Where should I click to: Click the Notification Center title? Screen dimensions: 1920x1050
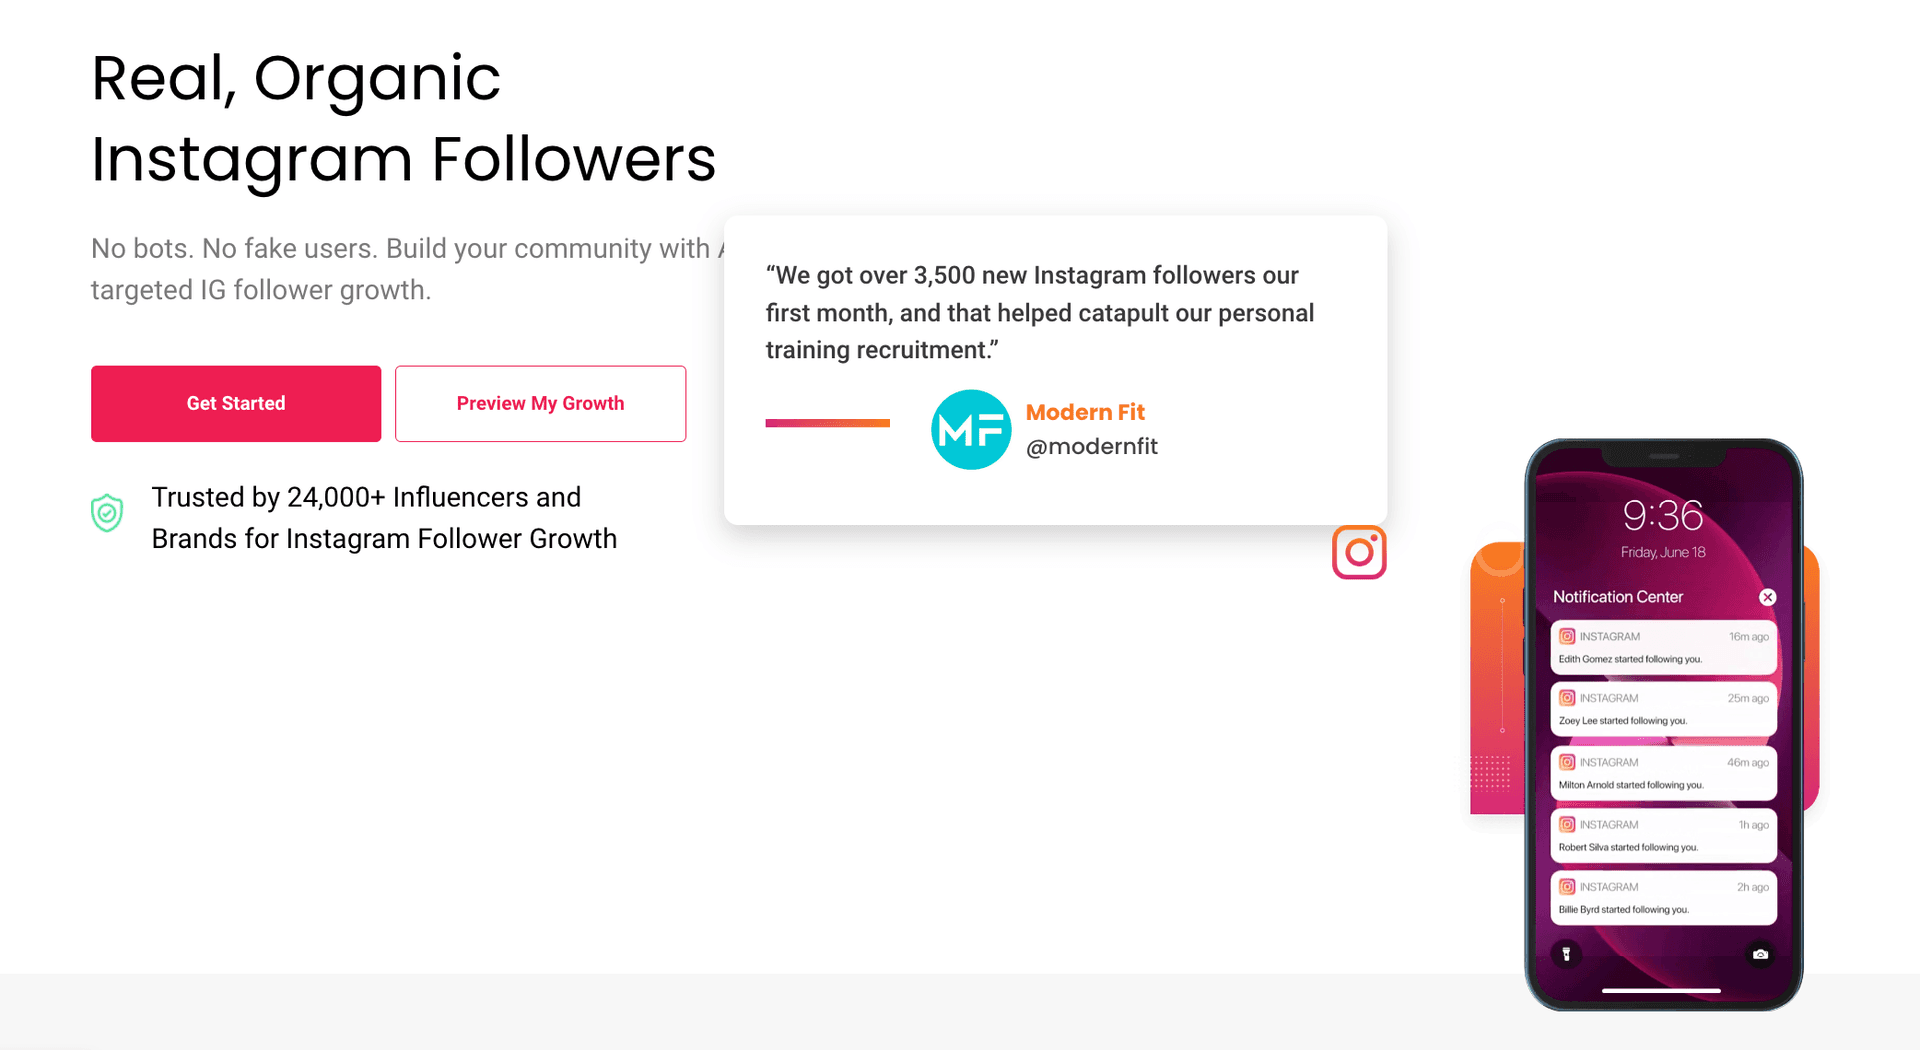pyautogui.click(x=1617, y=597)
